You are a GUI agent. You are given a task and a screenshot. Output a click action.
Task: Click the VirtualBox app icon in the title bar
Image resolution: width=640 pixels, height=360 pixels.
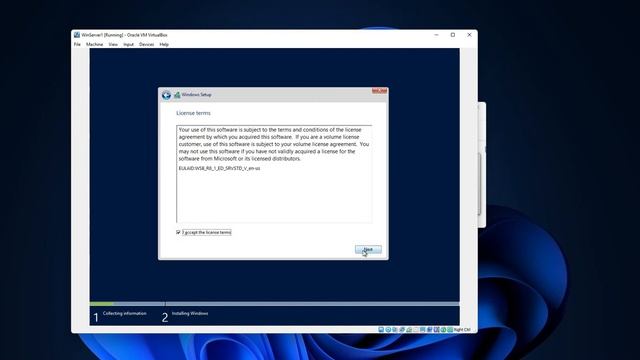point(77,35)
